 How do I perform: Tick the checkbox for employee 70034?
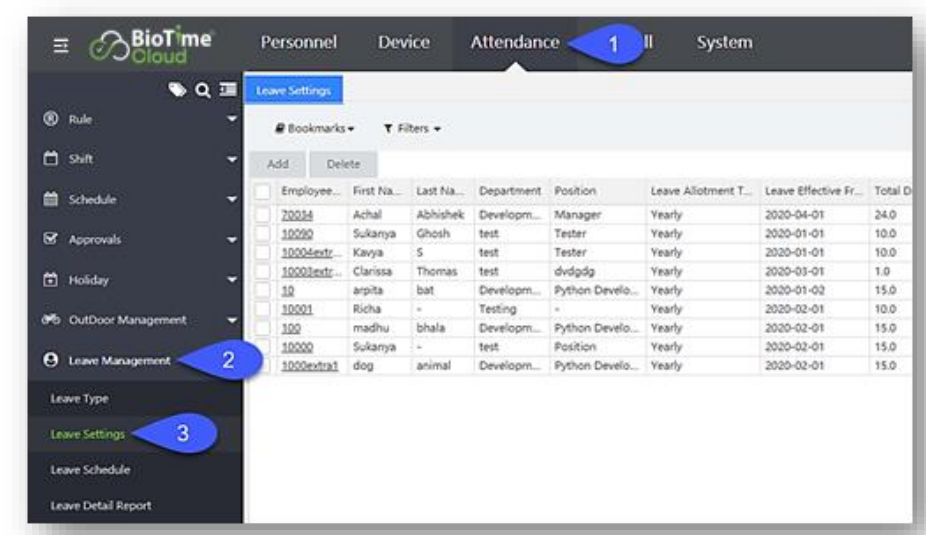coord(262,215)
